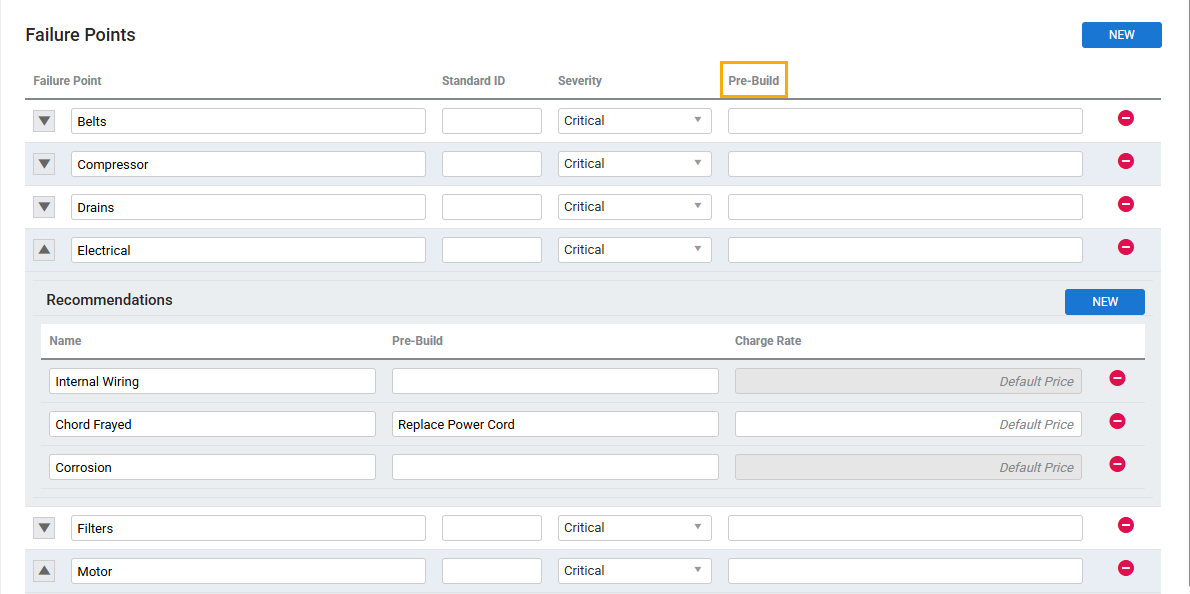
Task: Expand the Belts failure point row
Action: 44,121
